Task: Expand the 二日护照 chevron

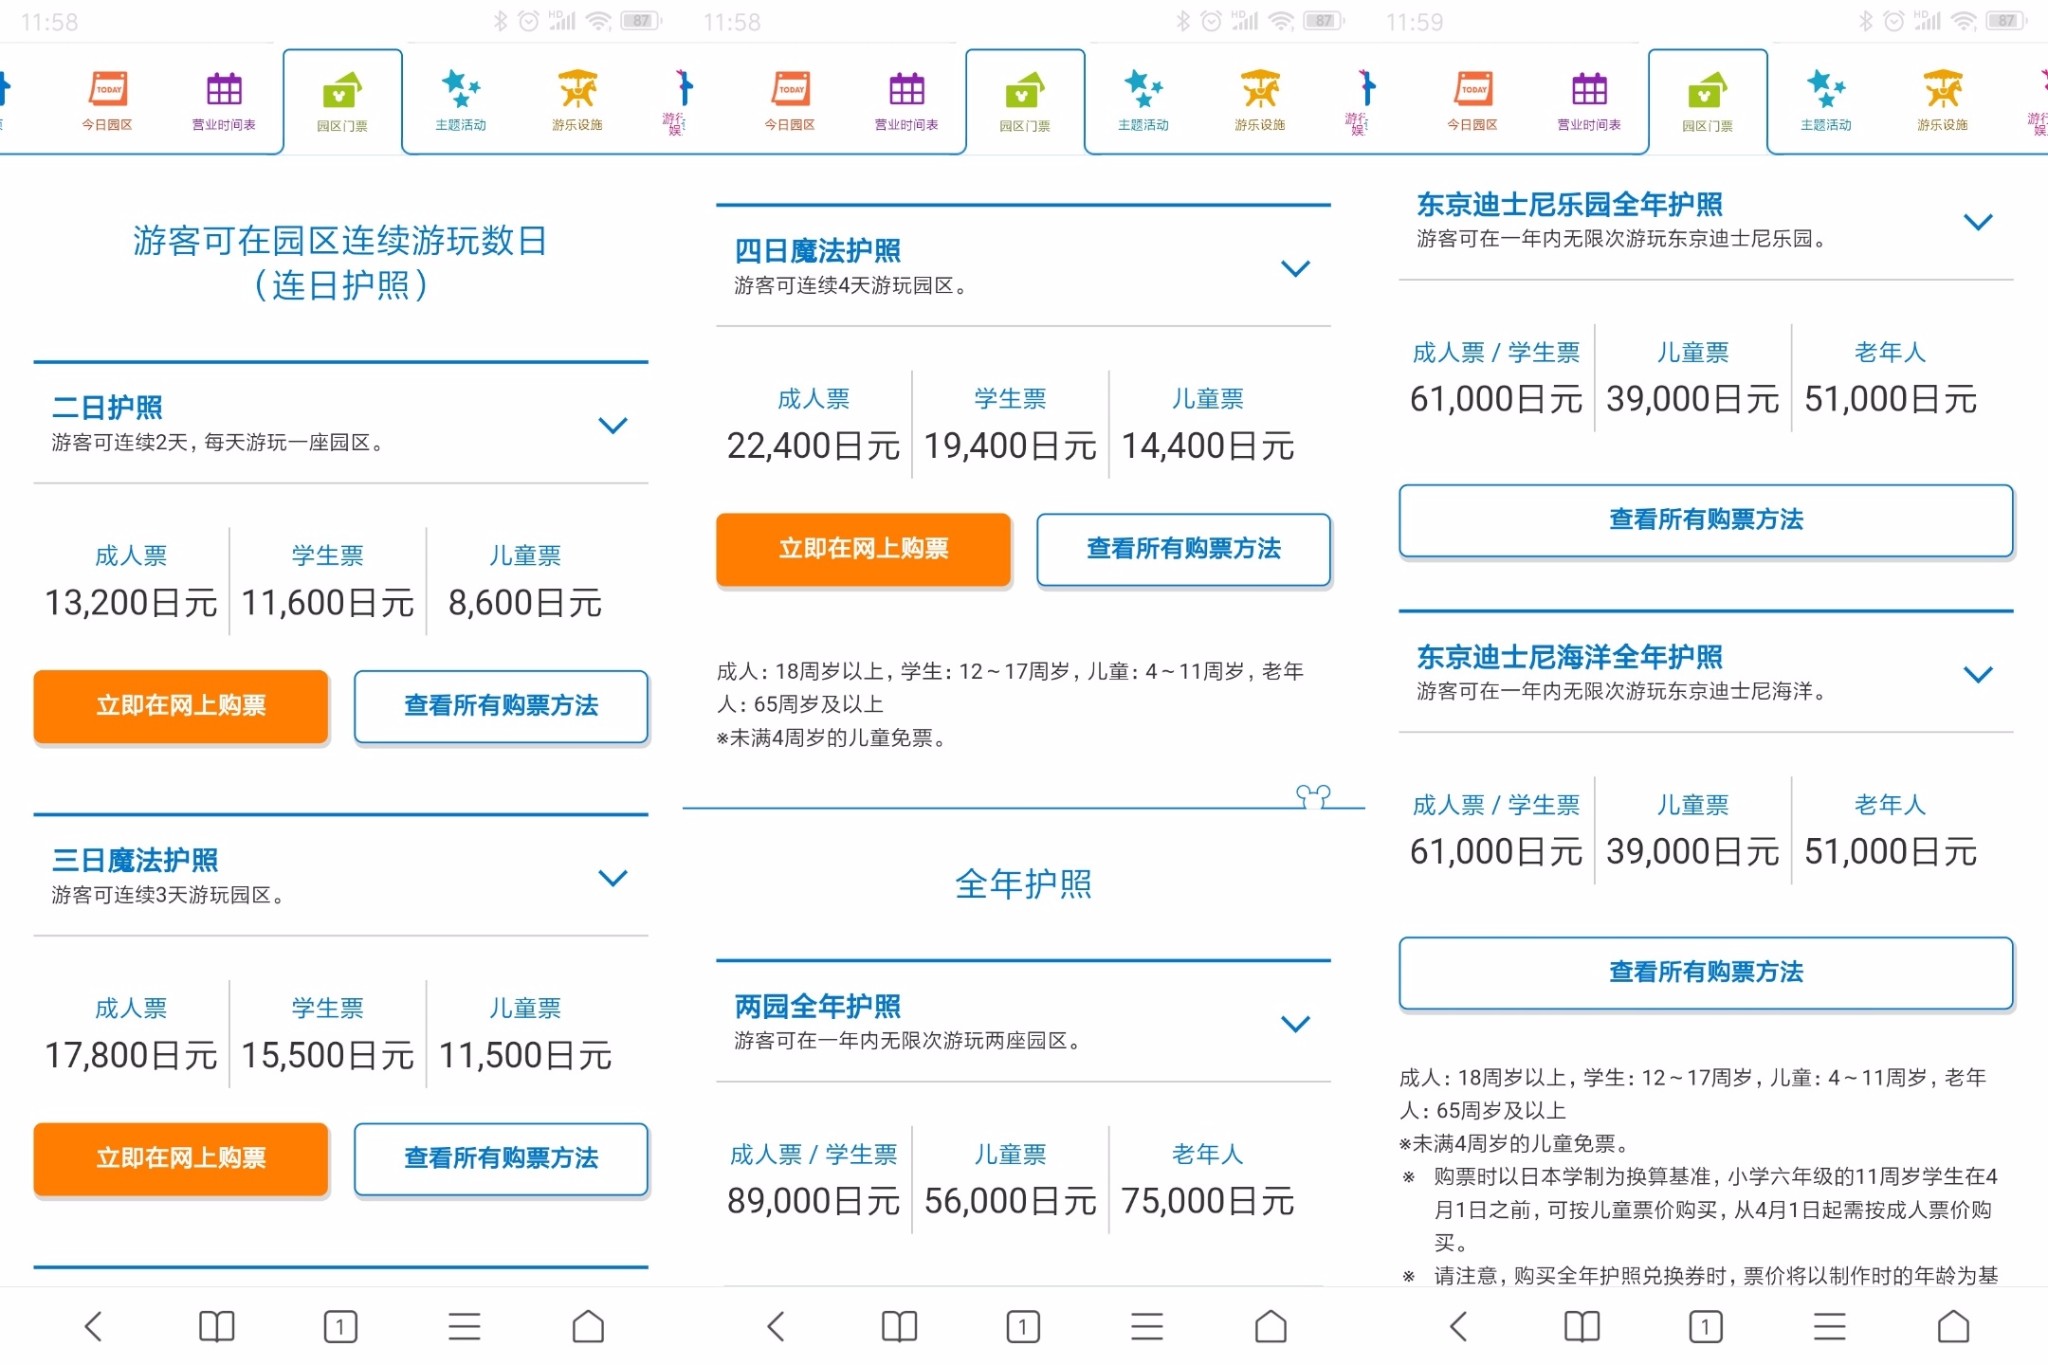Action: [x=613, y=425]
